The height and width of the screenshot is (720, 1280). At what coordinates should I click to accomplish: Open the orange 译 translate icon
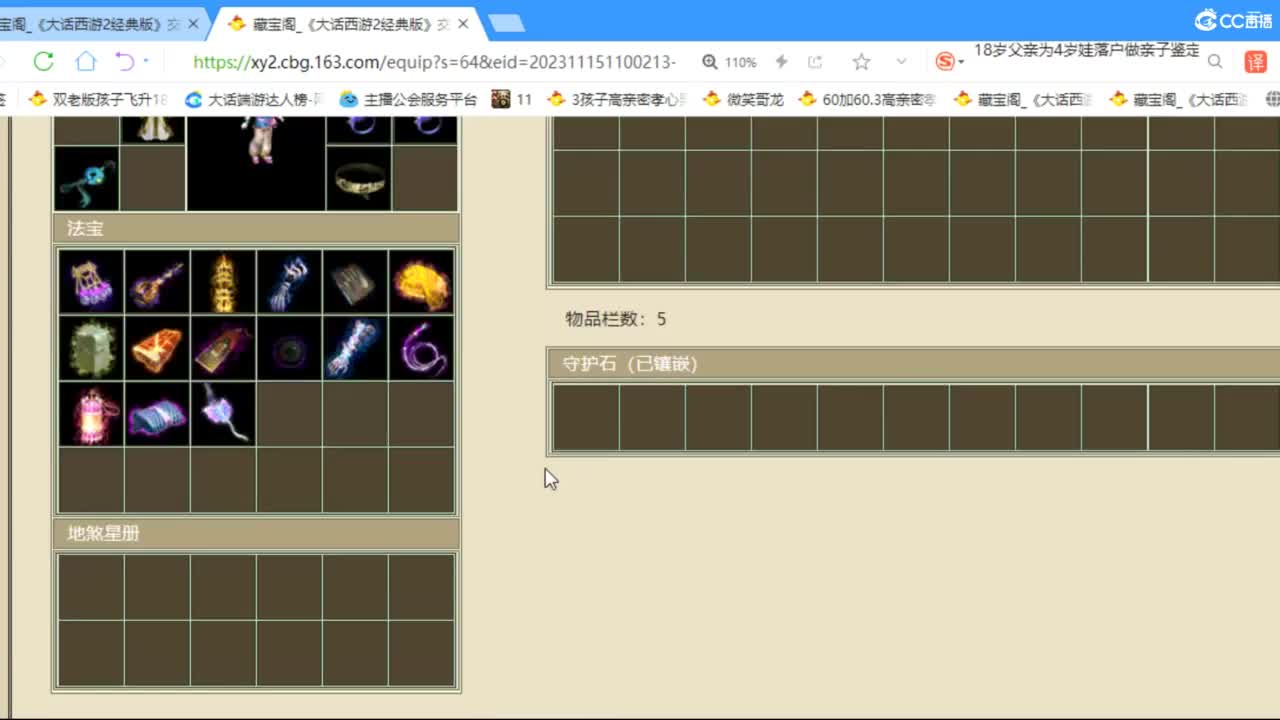click(1255, 62)
